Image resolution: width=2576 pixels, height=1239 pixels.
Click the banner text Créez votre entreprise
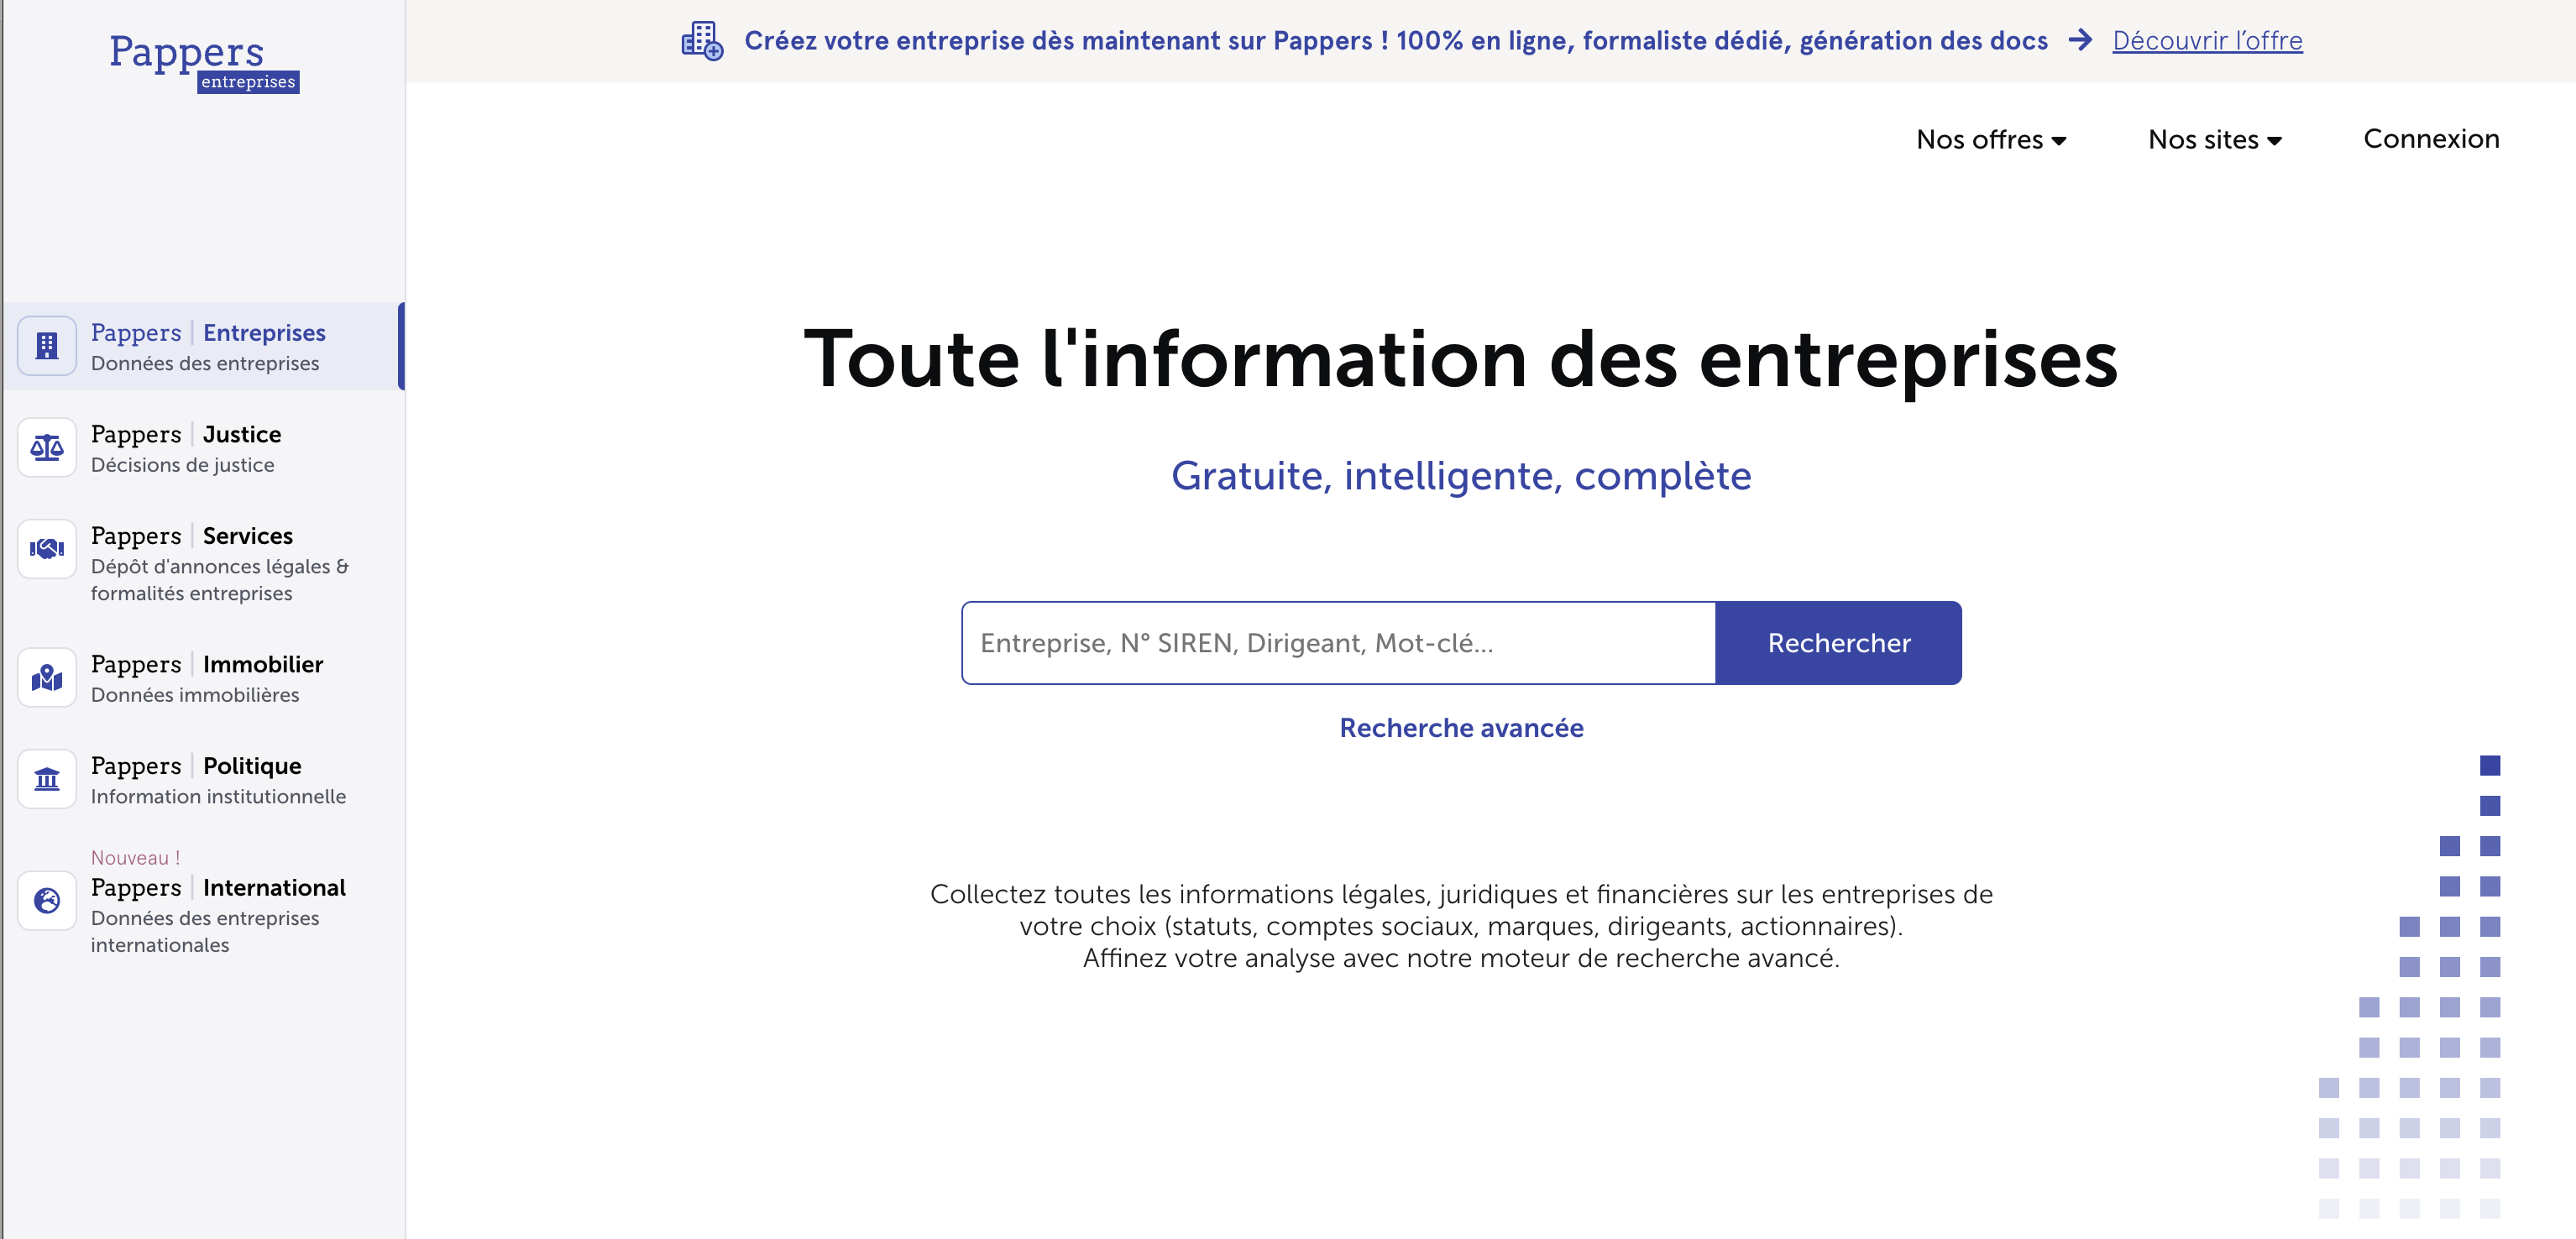point(1396,41)
